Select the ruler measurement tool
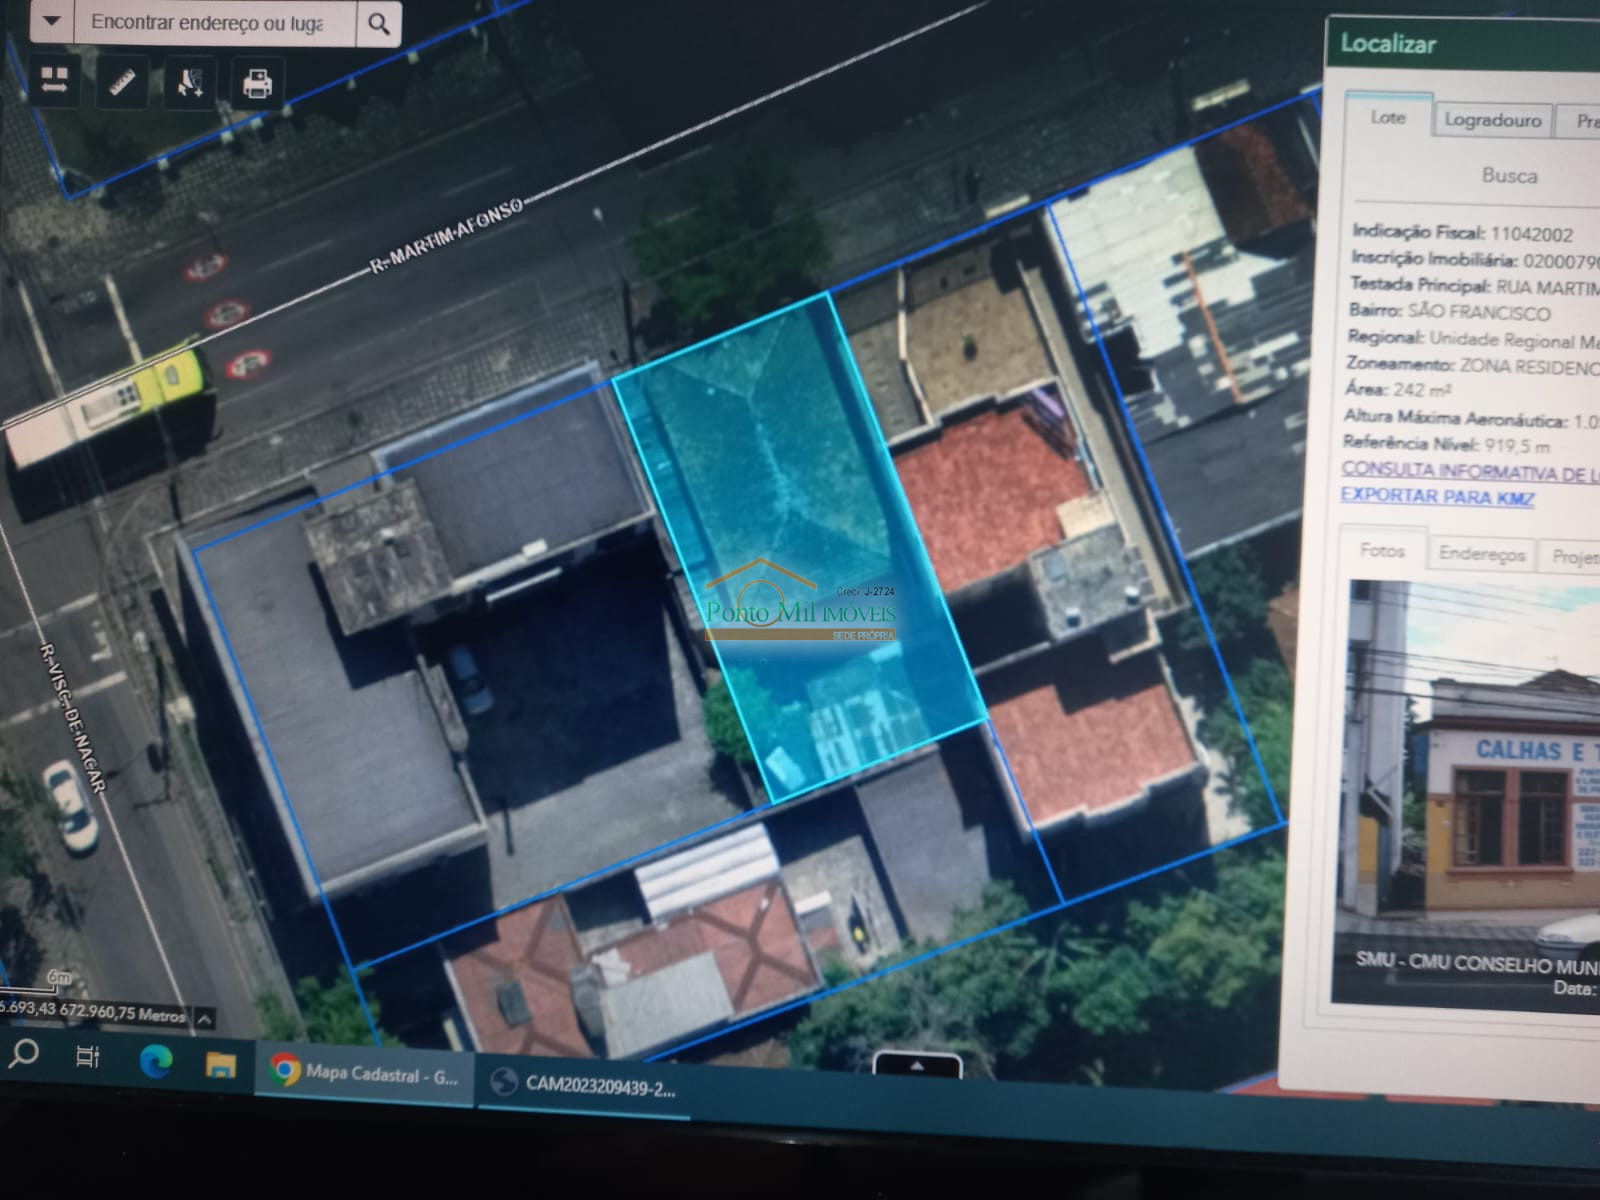Screen dimensions: 1600x1200 122,83
